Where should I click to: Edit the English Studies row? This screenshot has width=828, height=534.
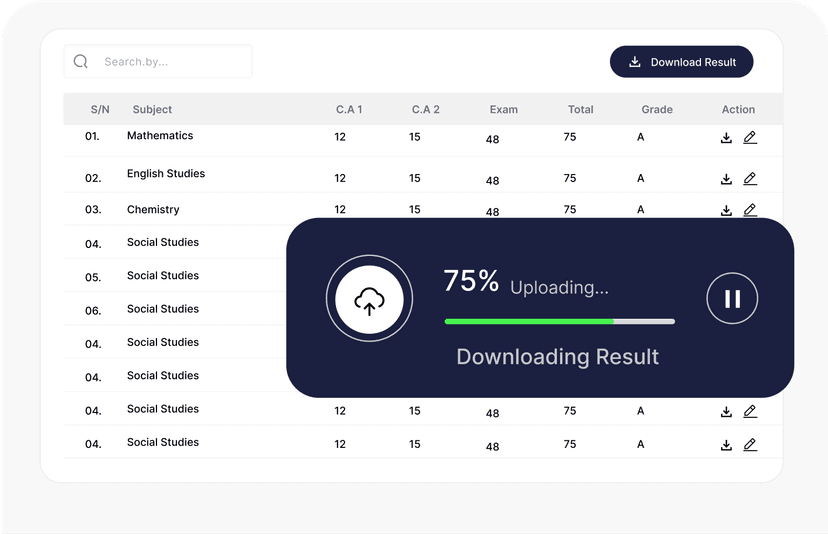(x=750, y=179)
